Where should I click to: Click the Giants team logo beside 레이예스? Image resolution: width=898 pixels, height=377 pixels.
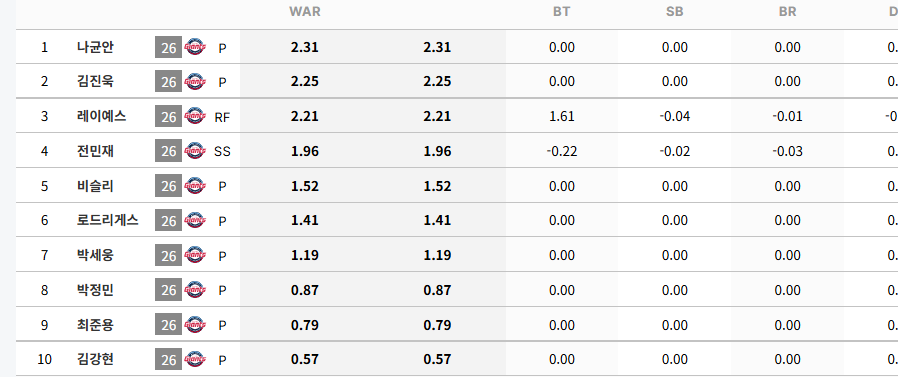[x=195, y=117]
